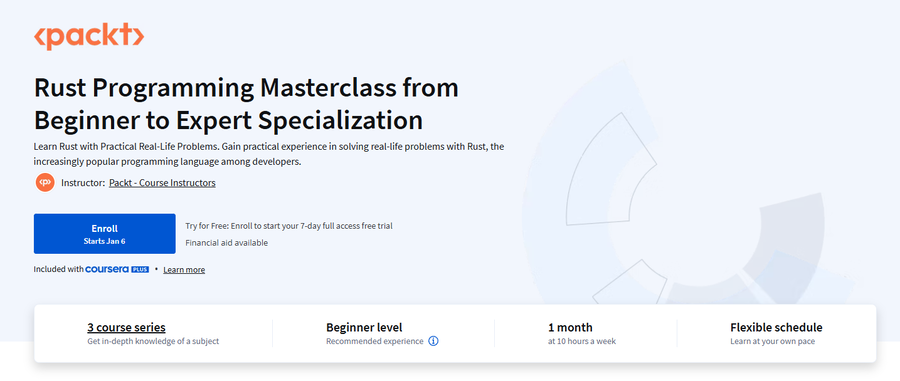Click the 'Learn at your own pace' text
The image size is (900, 381).
tap(773, 341)
